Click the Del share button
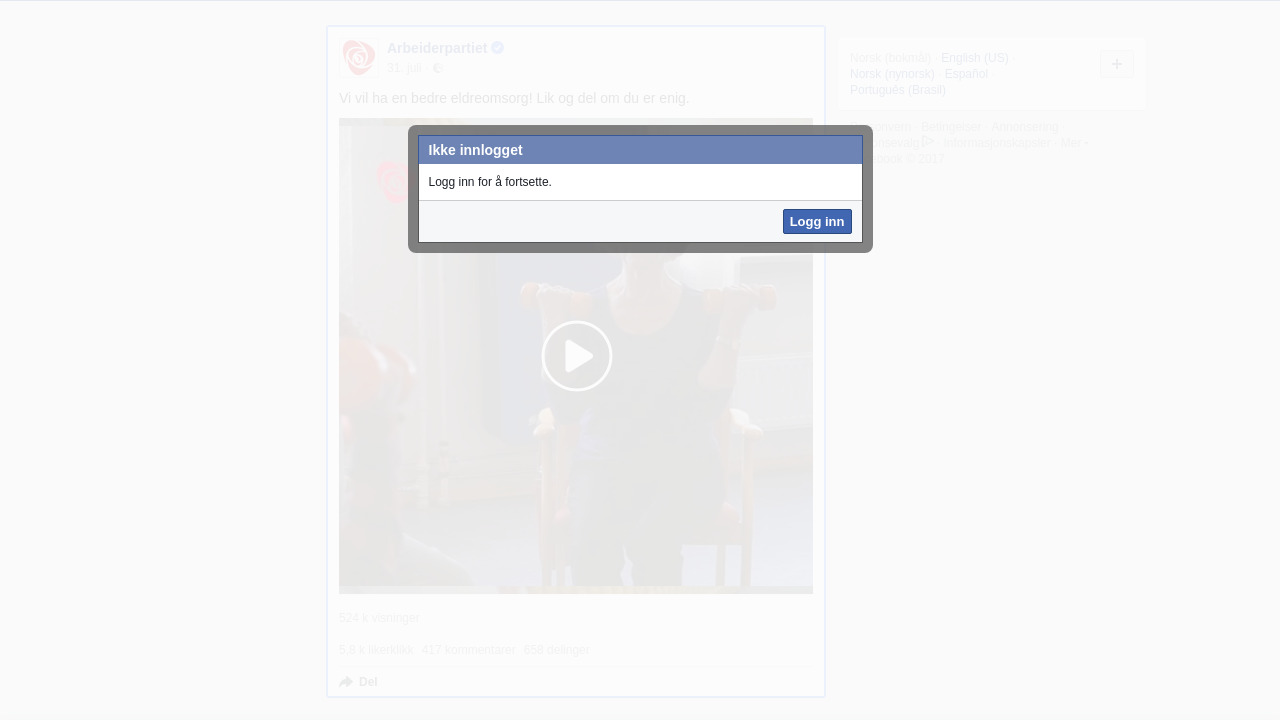 tap(358, 682)
